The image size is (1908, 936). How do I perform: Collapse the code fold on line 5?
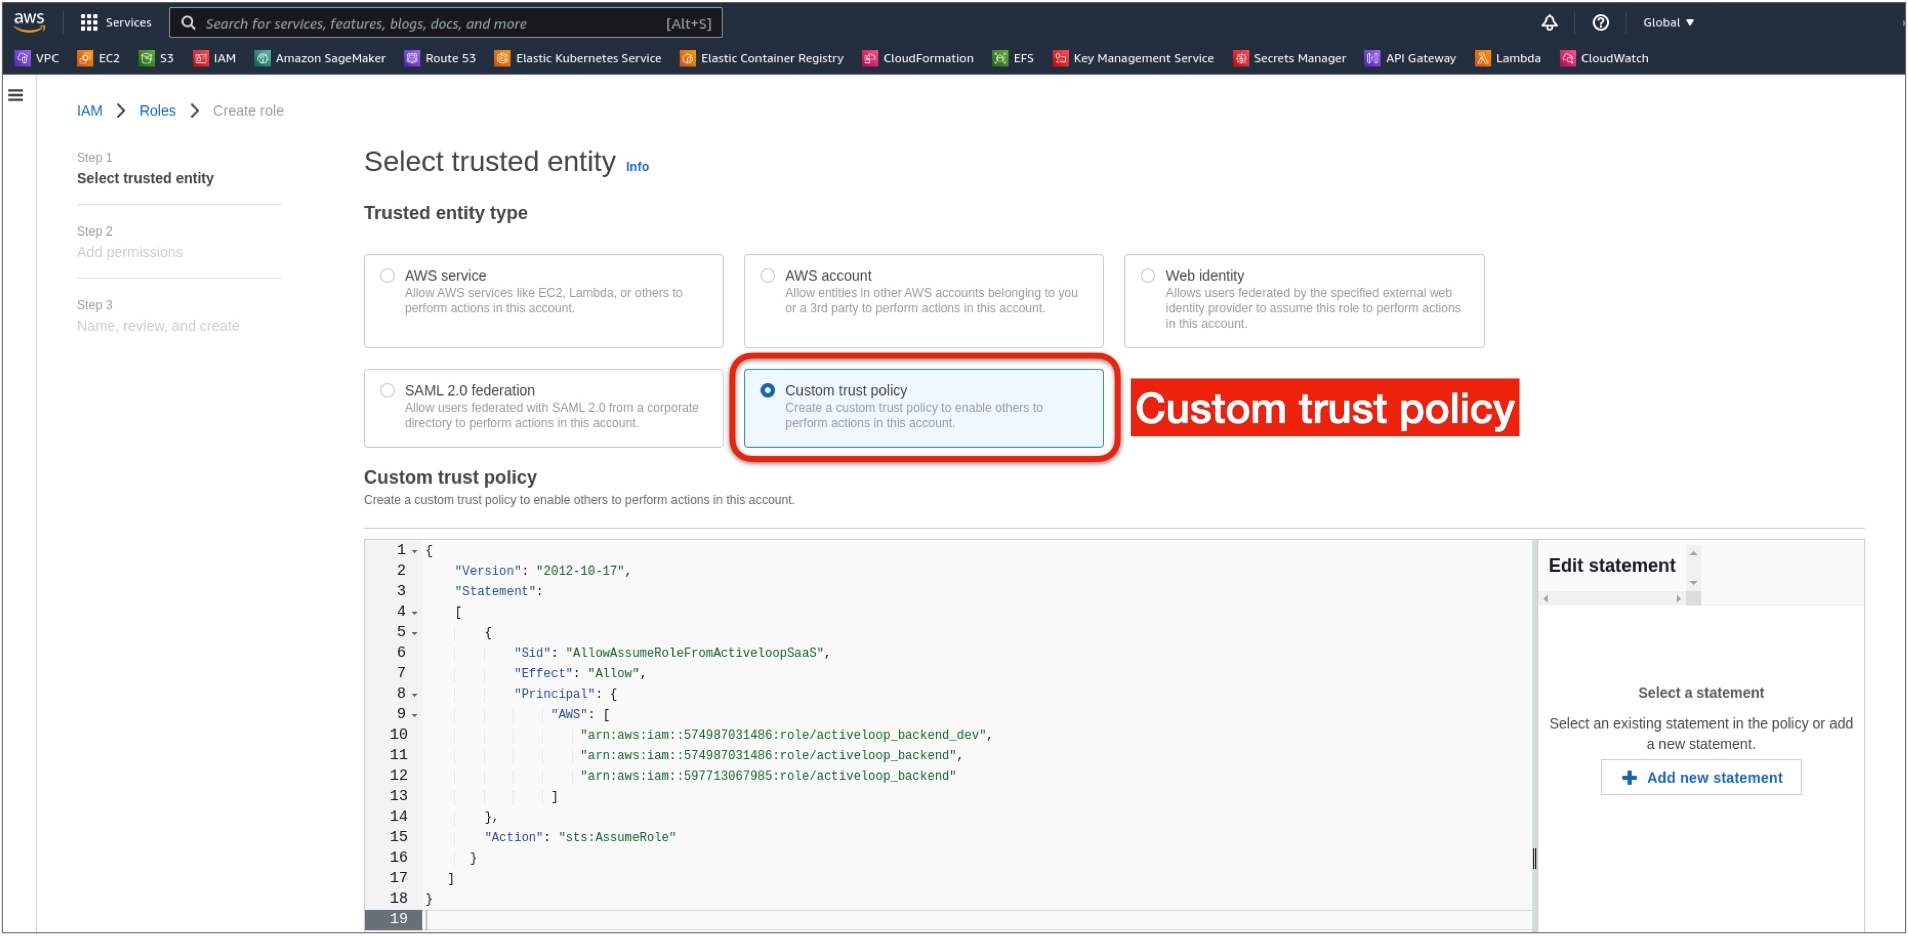coord(415,633)
